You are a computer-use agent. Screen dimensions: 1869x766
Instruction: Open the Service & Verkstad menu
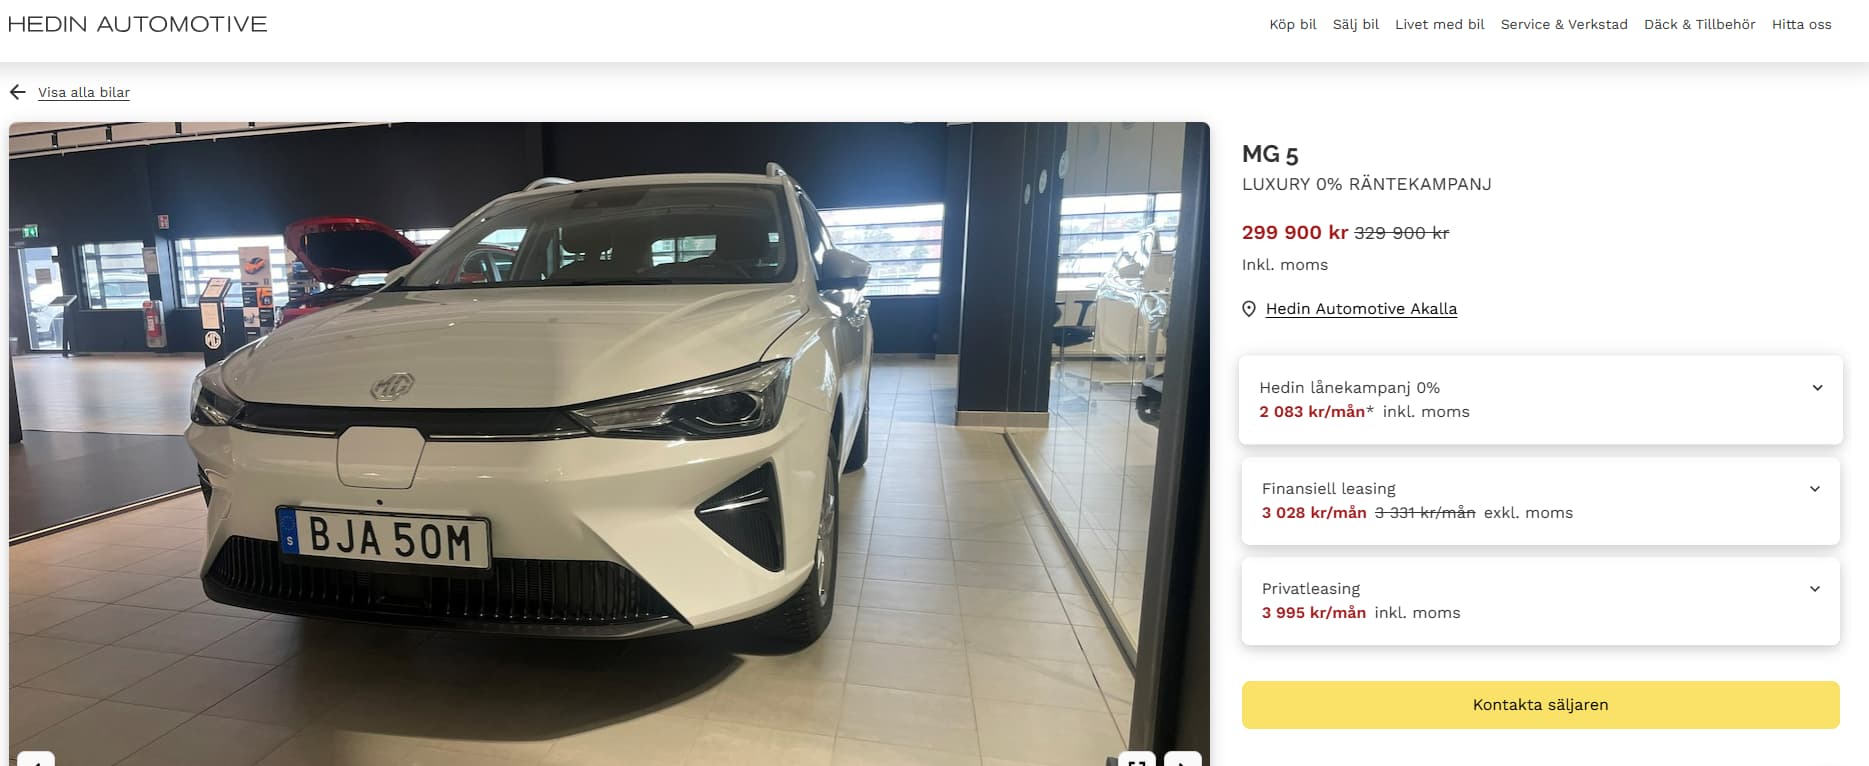tap(1564, 24)
